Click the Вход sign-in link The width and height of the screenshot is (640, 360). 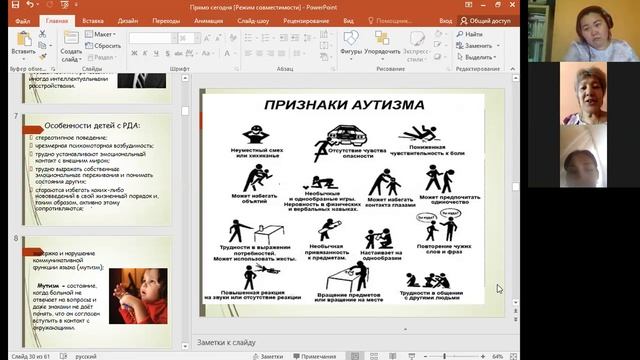(445, 21)
